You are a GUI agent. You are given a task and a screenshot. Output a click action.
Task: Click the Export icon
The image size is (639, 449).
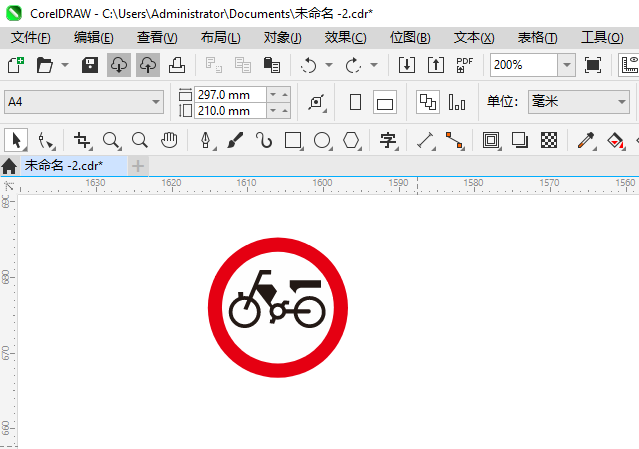[436, 65]
